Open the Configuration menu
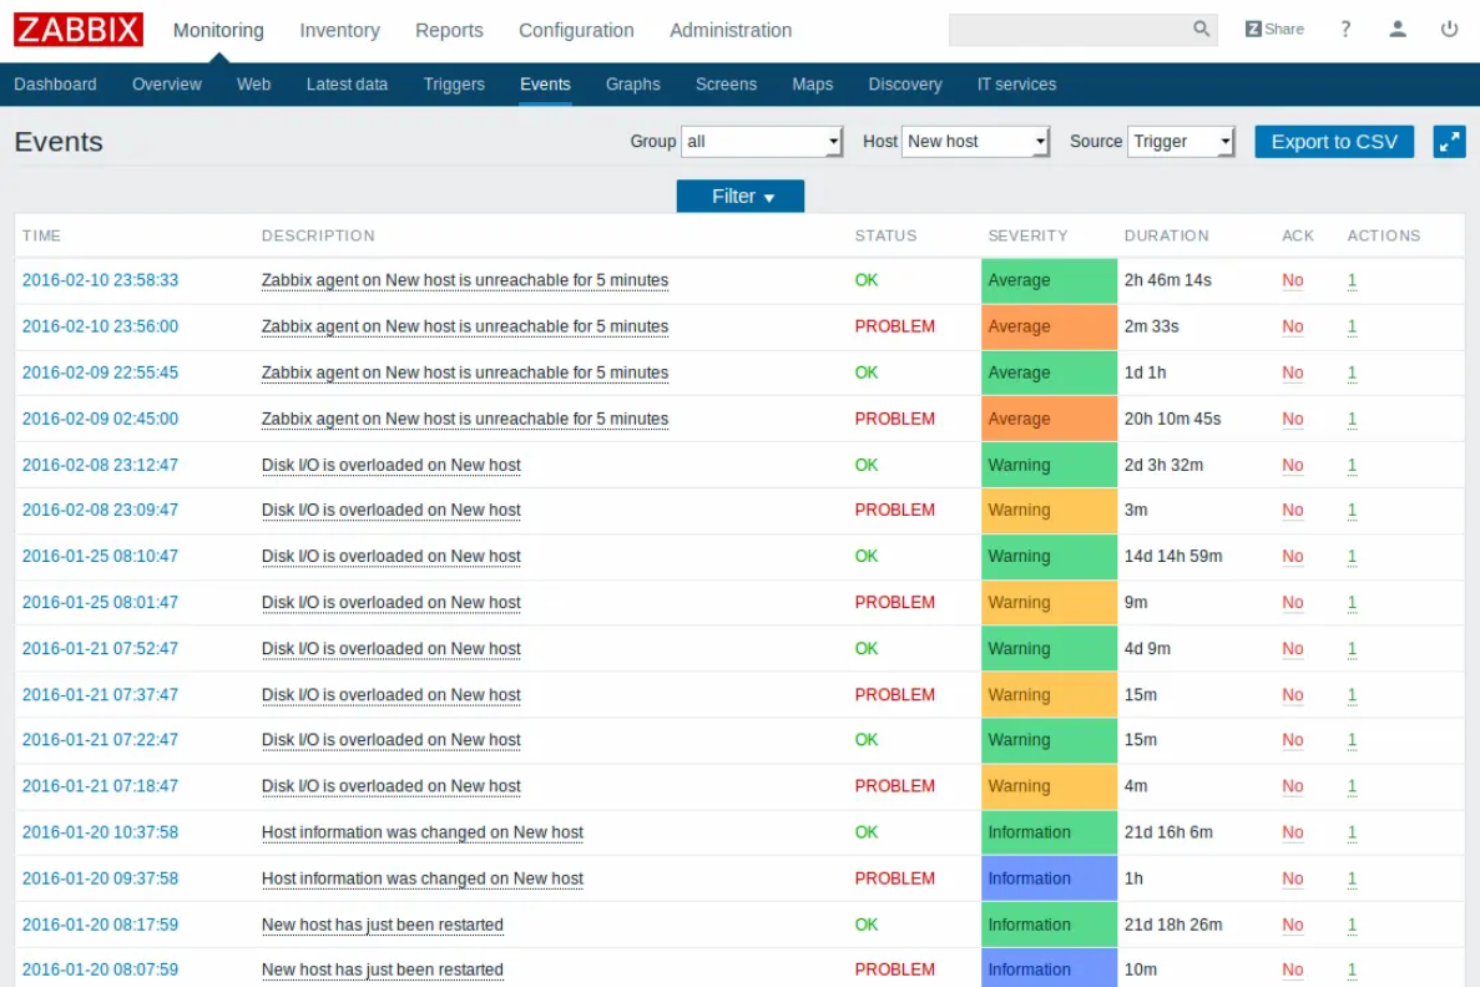Screen dimensions: 1480x987 [x=575, y=30]
